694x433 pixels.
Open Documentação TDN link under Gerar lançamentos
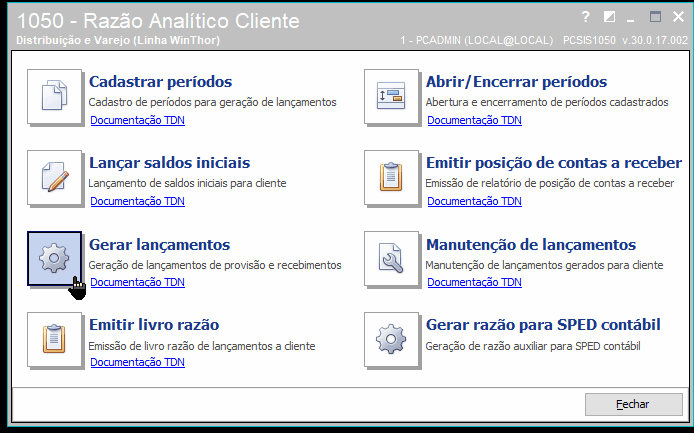[138, 282]
